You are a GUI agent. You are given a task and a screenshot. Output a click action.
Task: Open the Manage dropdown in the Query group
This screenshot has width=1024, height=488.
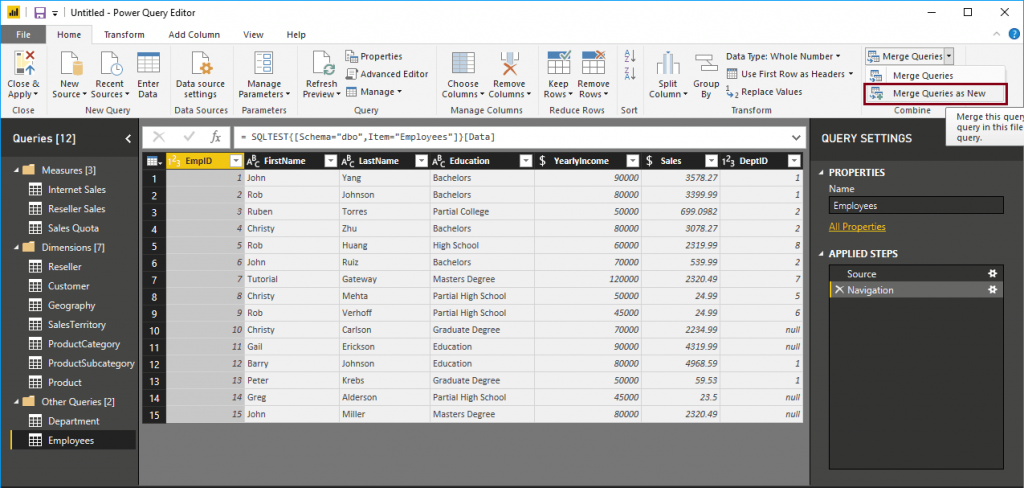tap(374, 91)
